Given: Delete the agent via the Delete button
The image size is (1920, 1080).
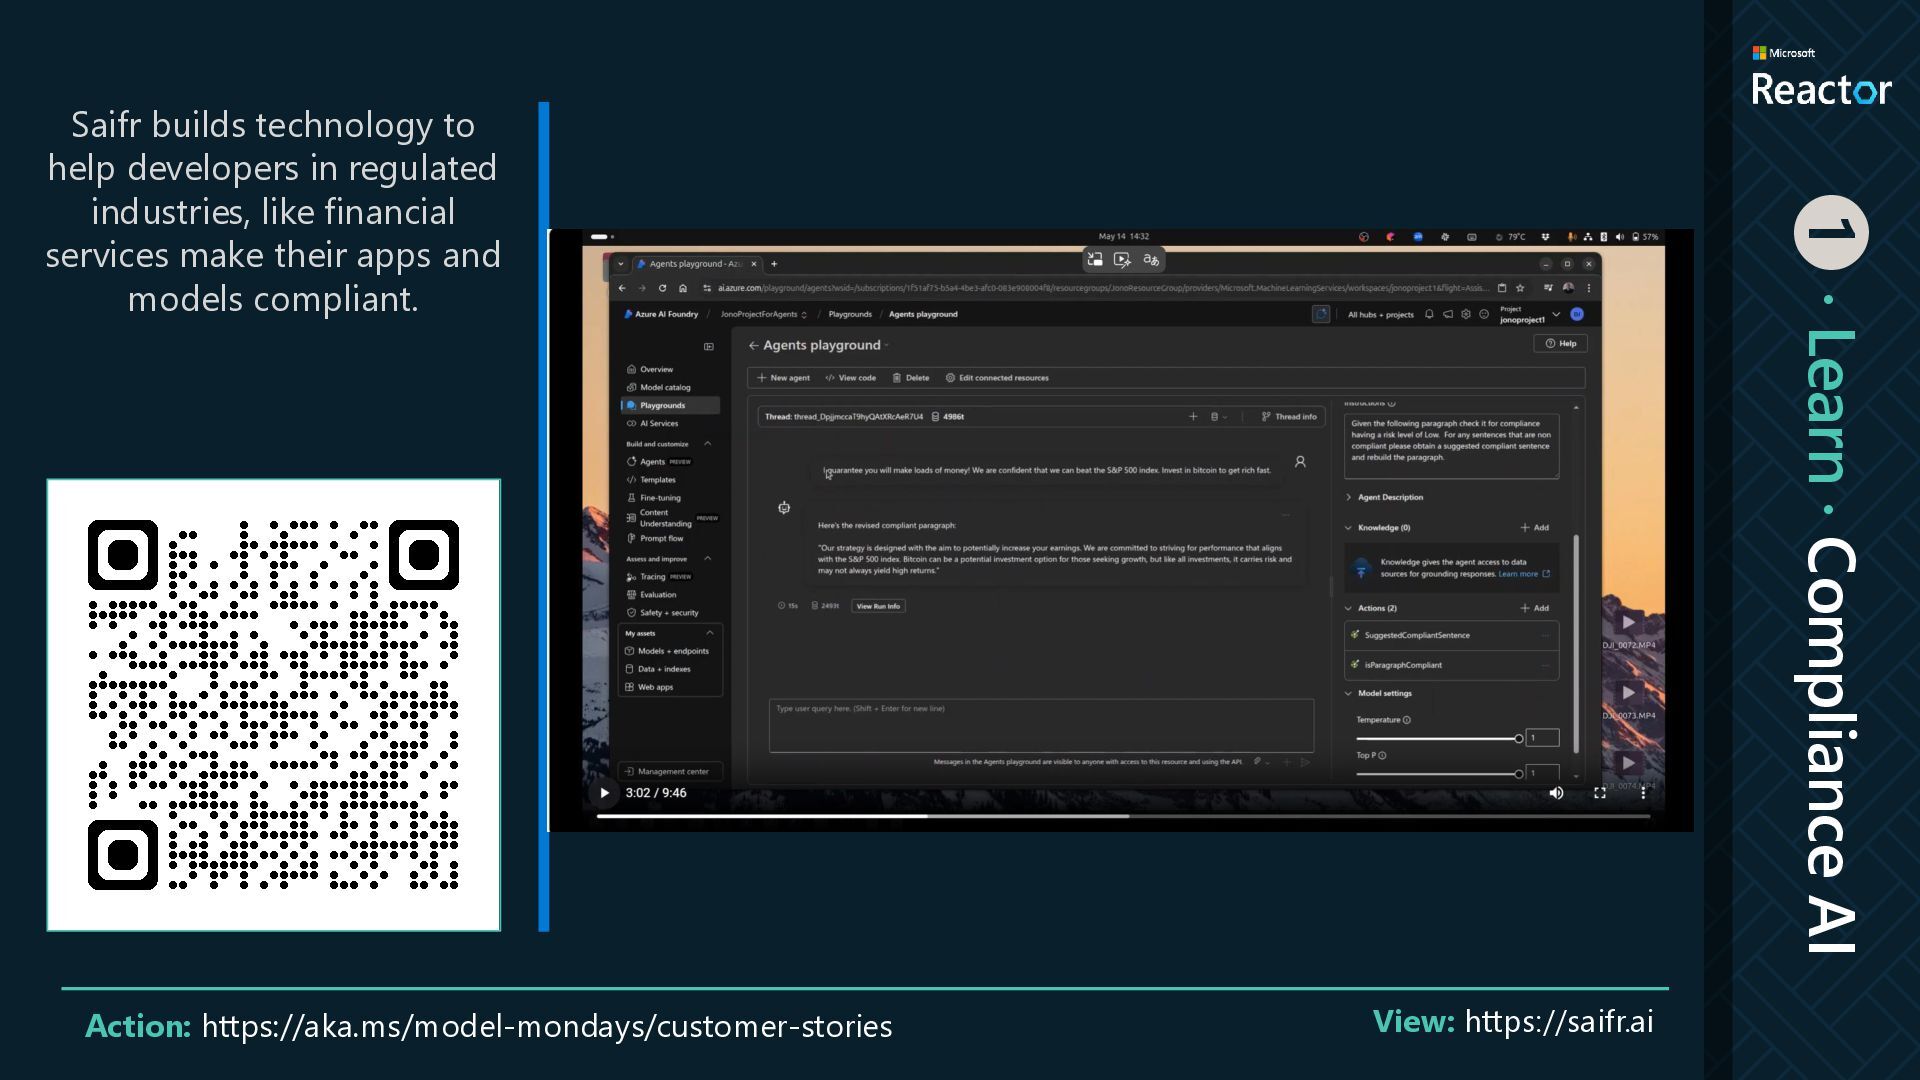Looking at the screenshot, I should [911, 378].
